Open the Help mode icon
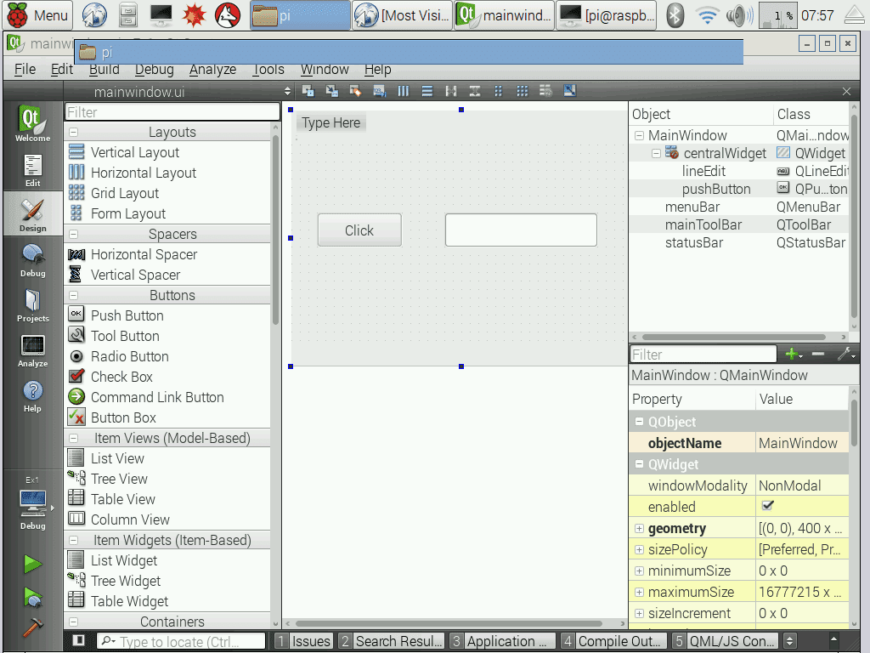Image resolution: width=870 pixels, height=653 pixels. [x=32, y=395]
